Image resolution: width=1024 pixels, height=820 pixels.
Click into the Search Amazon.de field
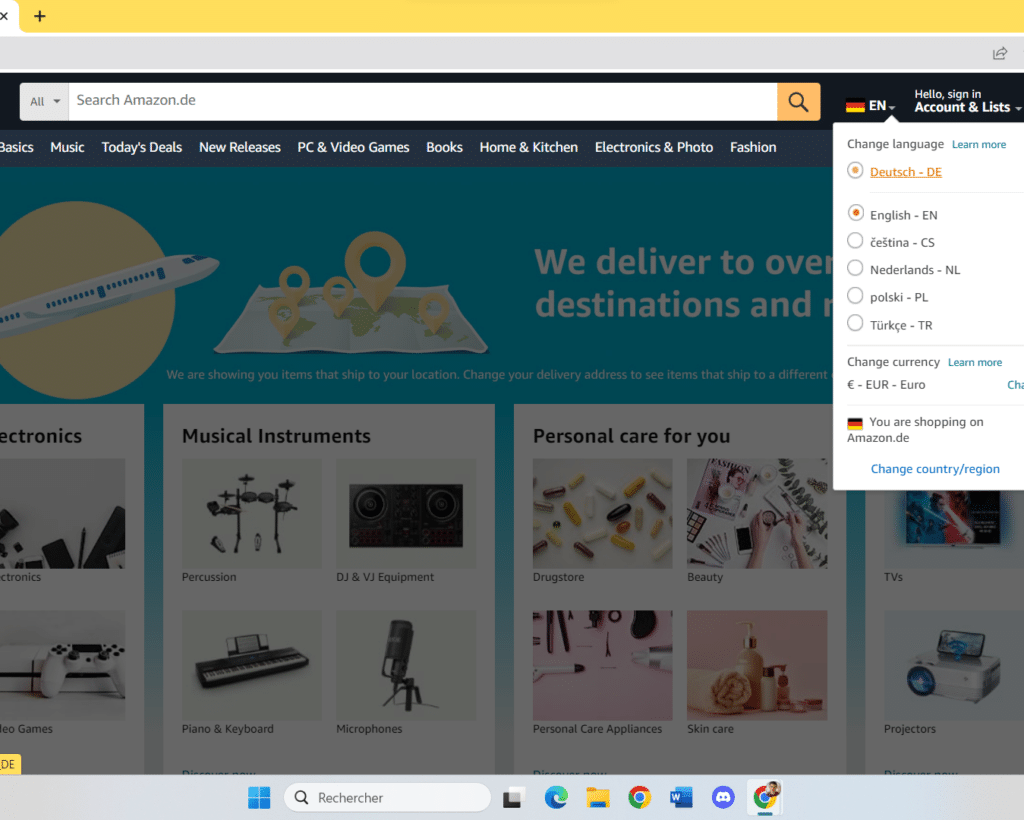pos(420,101)
